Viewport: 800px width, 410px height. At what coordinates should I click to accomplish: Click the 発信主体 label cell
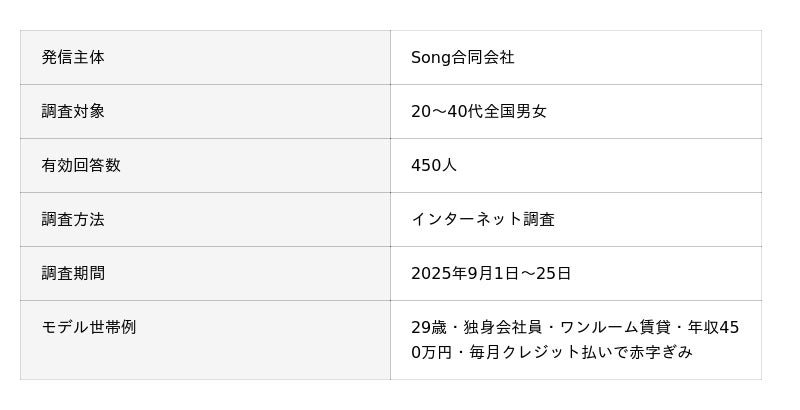pos(73,58)
